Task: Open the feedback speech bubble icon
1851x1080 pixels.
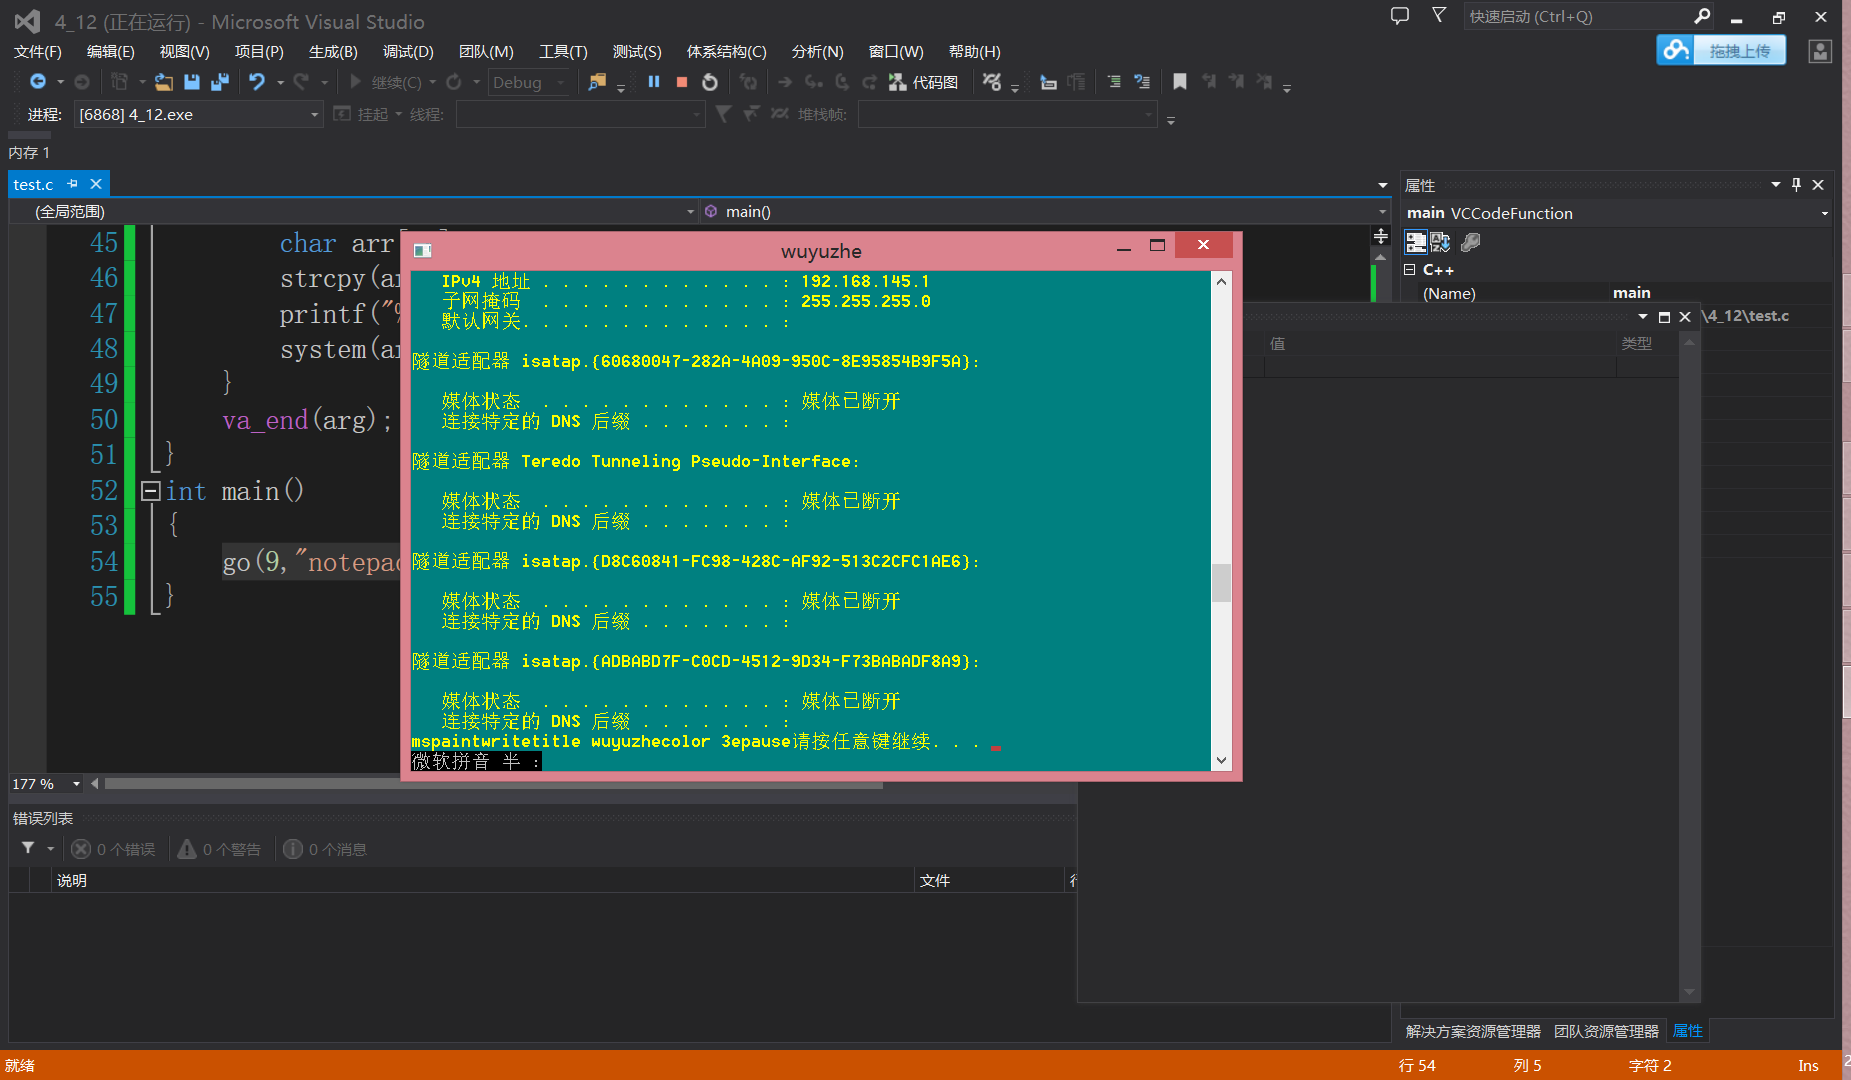Action: (1400, 16)
